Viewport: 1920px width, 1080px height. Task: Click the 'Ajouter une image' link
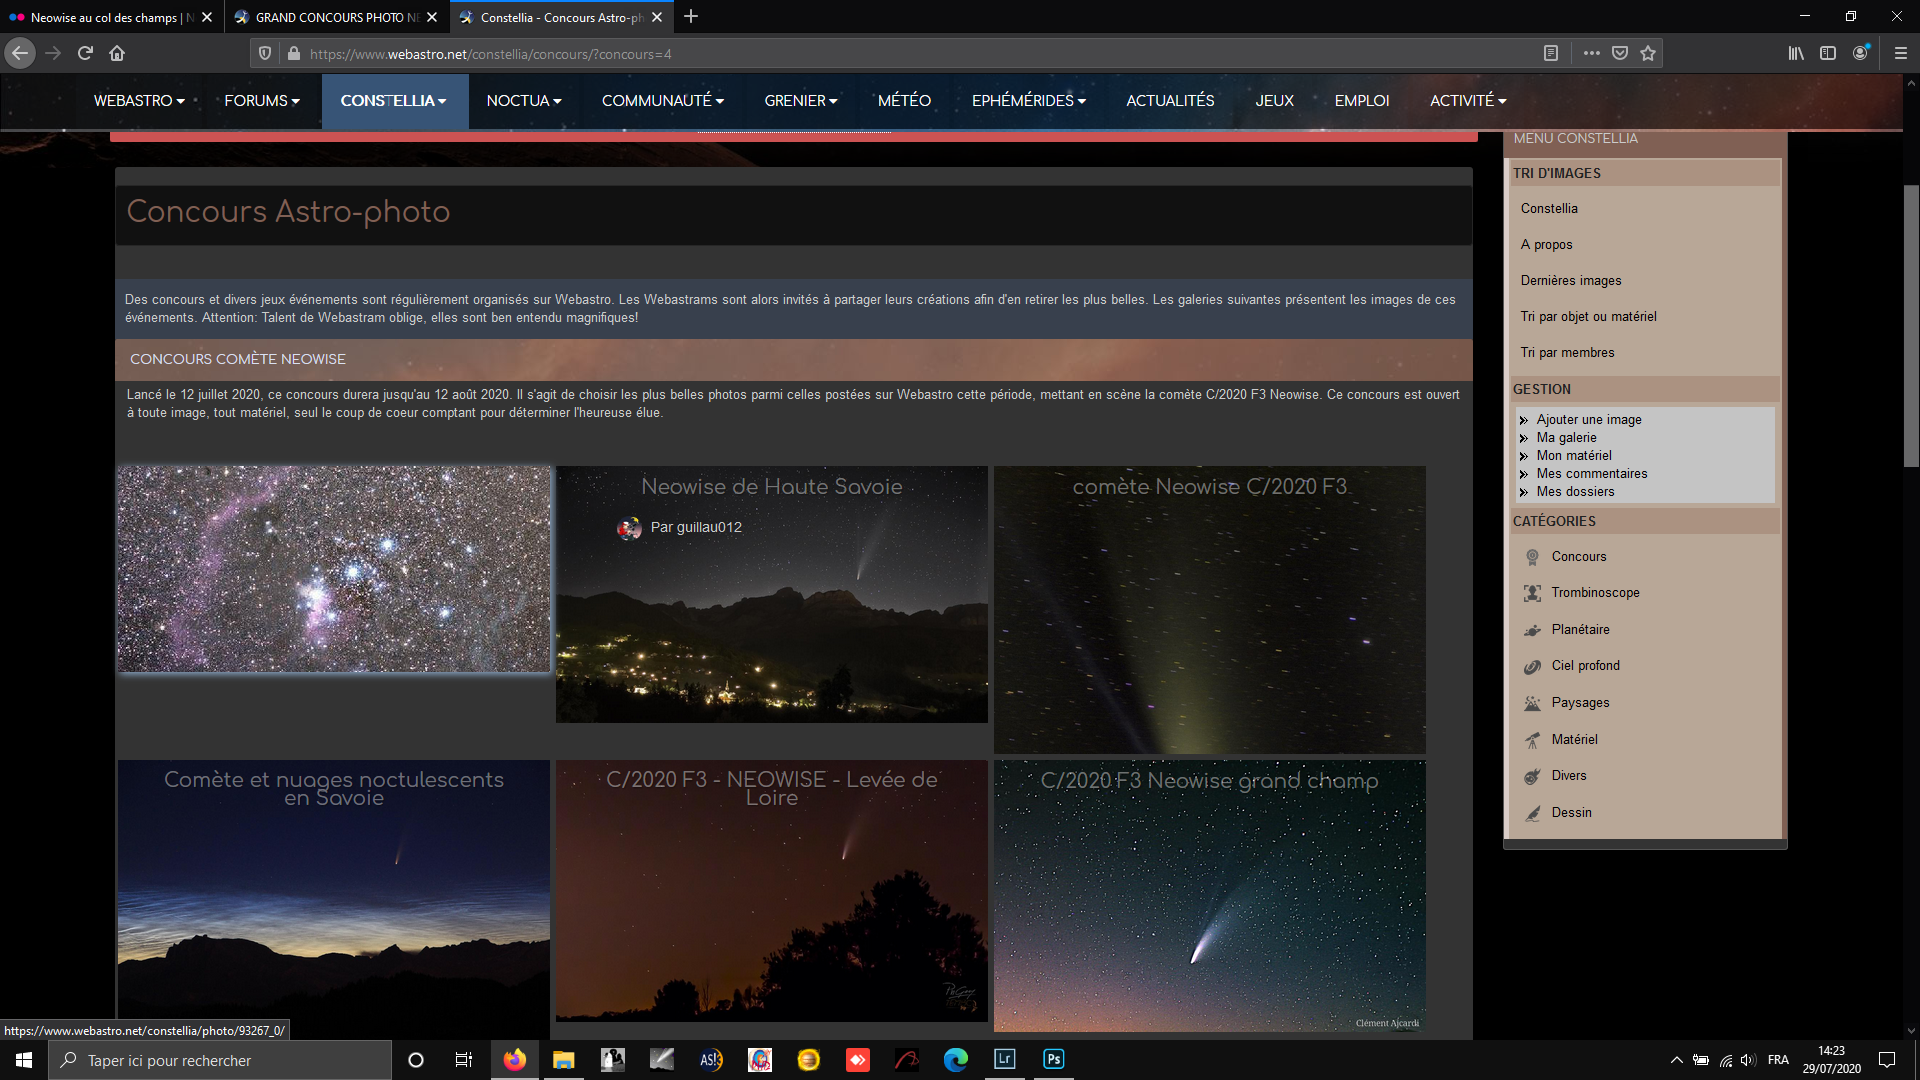[x=1588, y=420]
